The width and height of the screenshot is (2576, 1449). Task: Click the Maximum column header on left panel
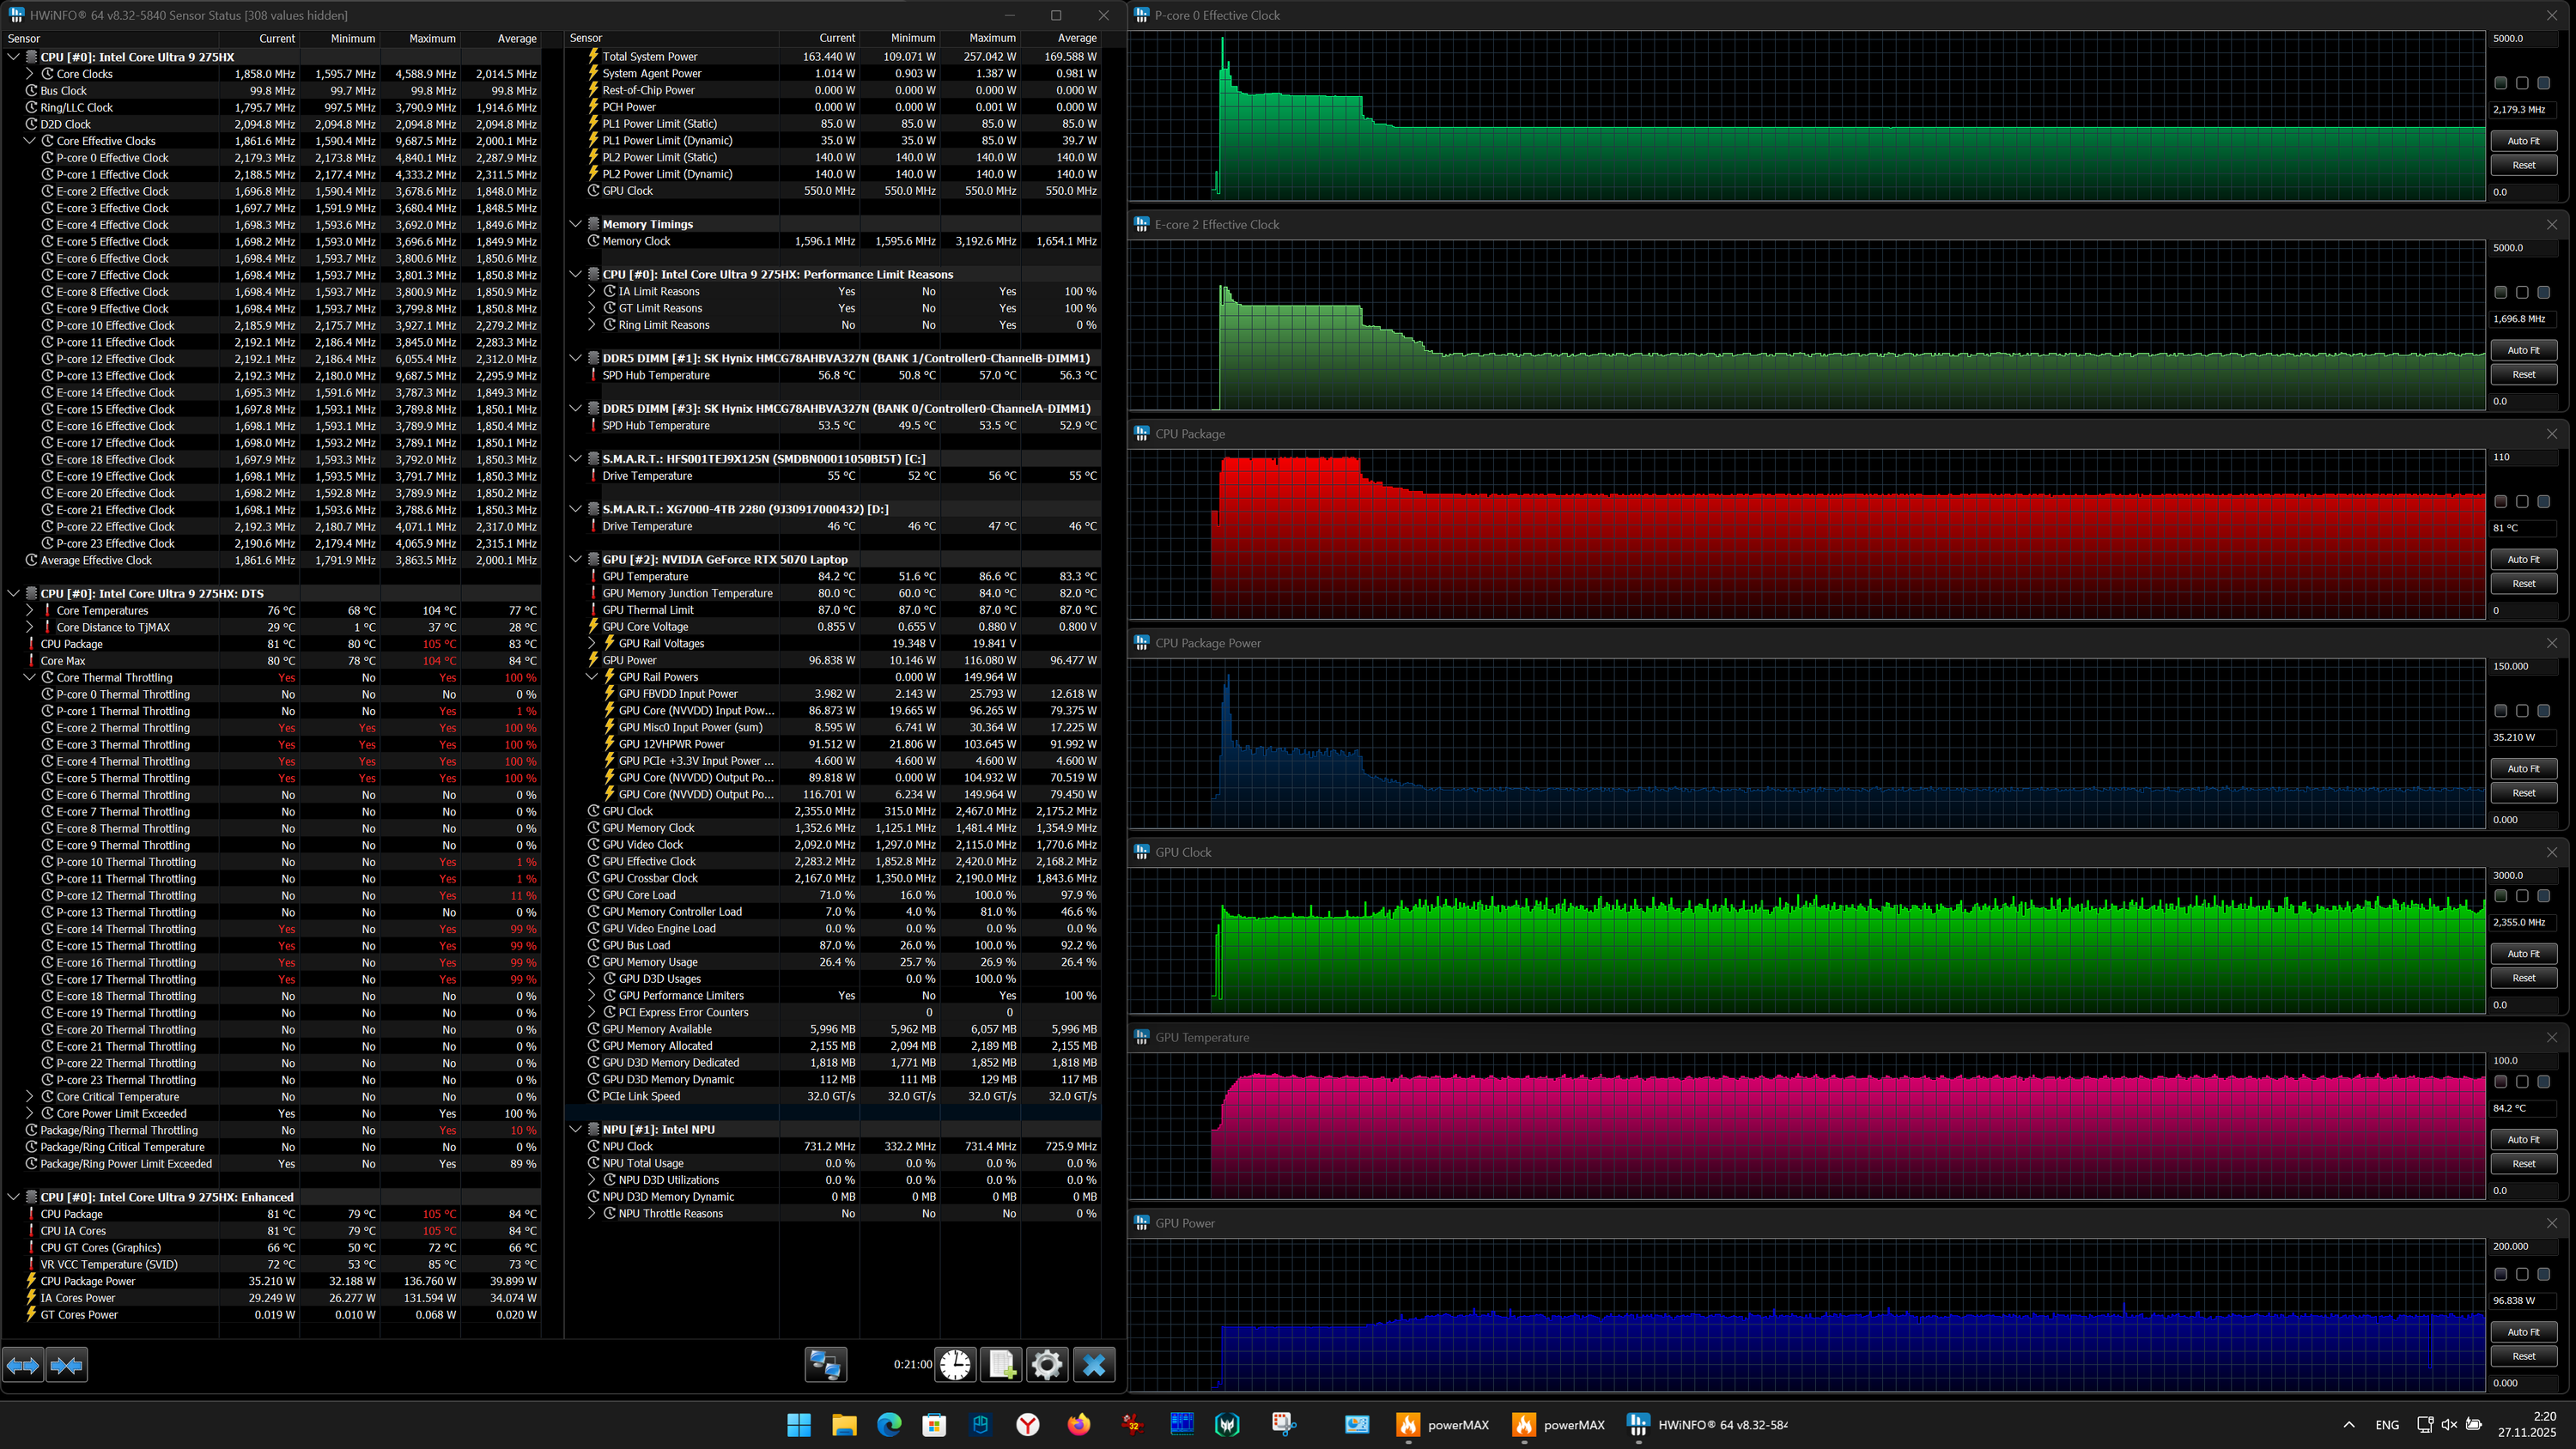432,39
